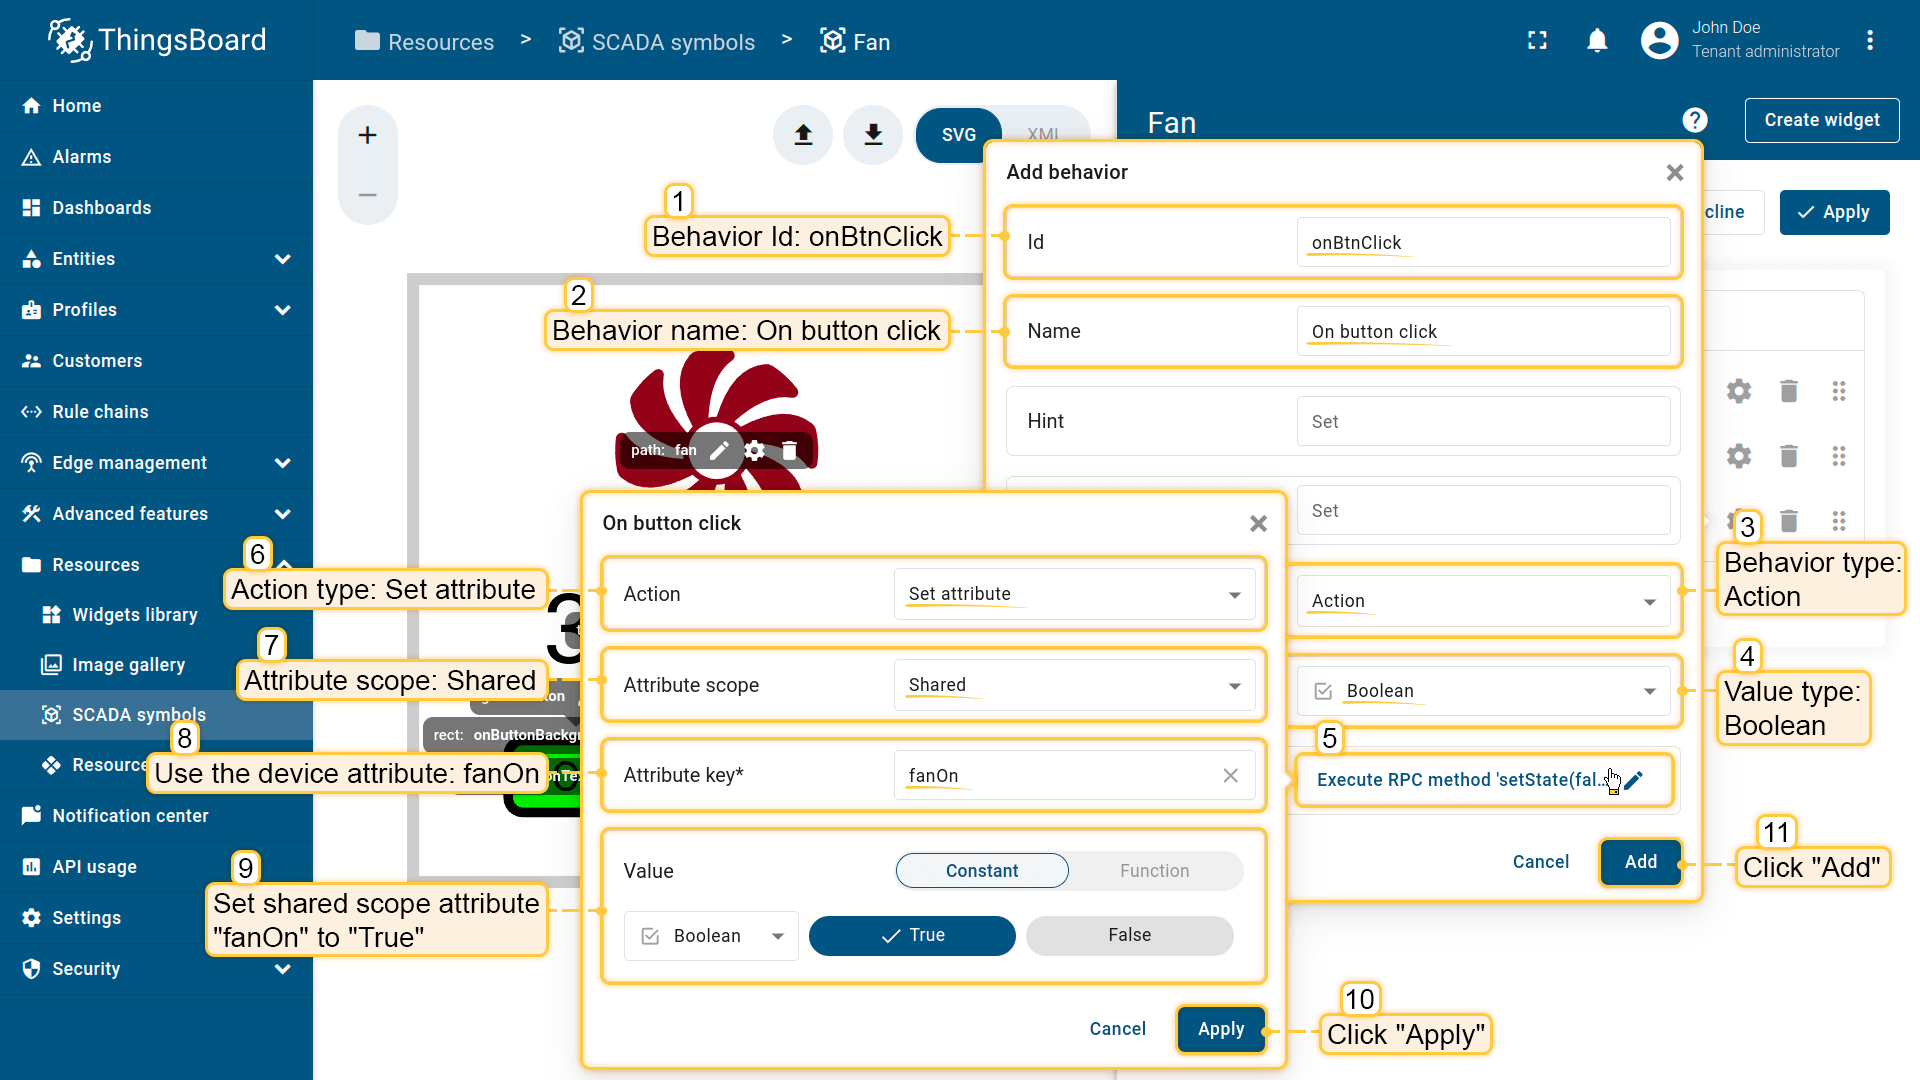The height and width of the screenshot is (1080, 1920).
Task: Set the value to False
Action: (1129, 935)
